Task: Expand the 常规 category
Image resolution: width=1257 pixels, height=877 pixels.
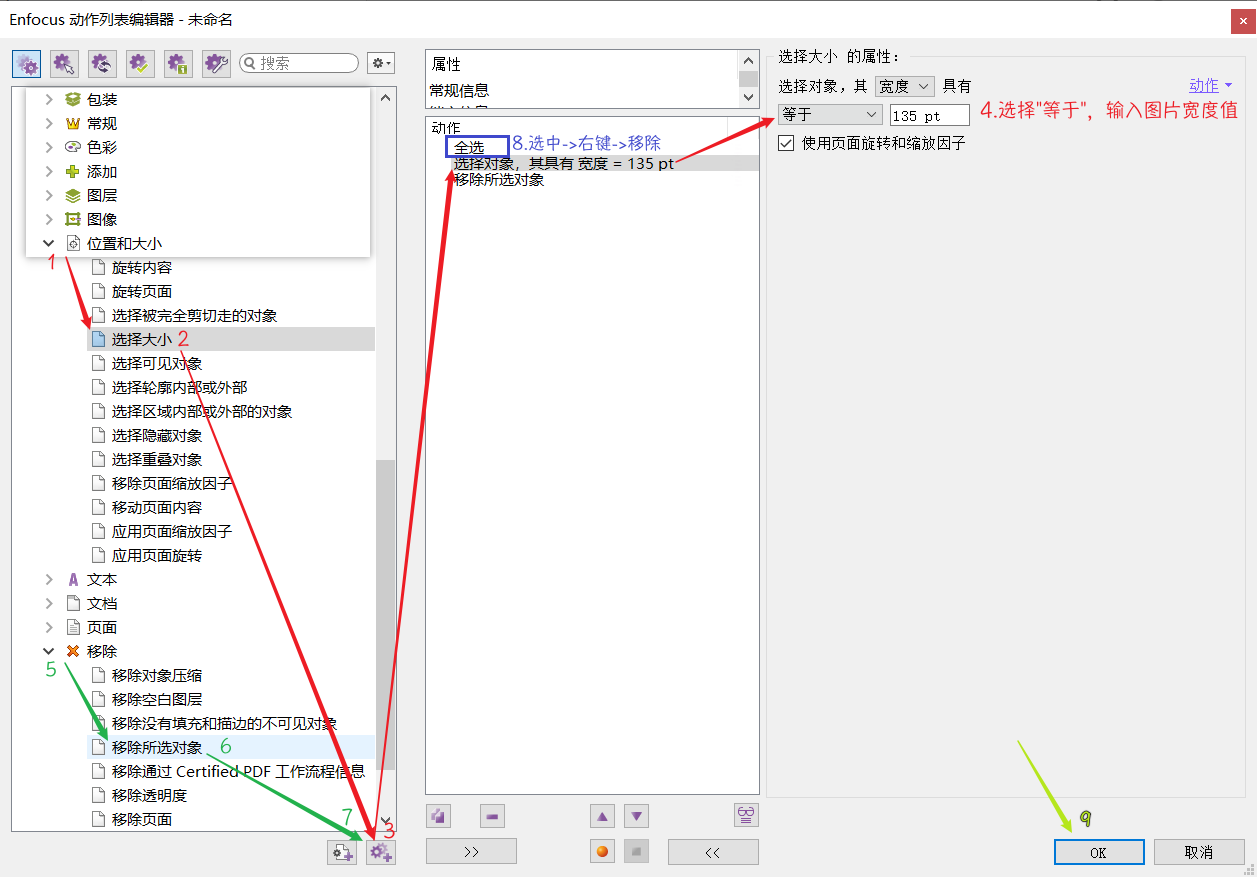Action: click(x=49, y=123)
